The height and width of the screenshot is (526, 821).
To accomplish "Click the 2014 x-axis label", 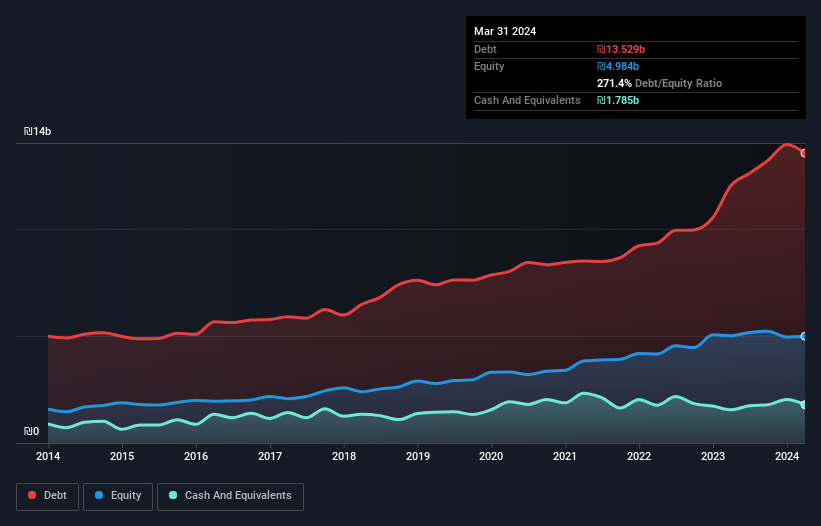I will coord(48,456).
